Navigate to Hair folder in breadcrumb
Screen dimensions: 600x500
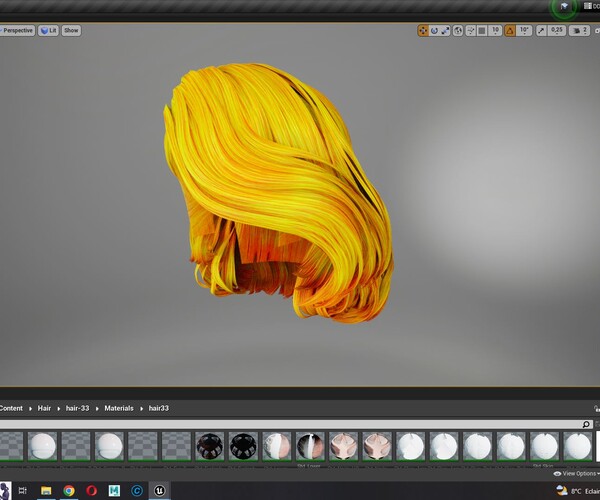point(44,408)
